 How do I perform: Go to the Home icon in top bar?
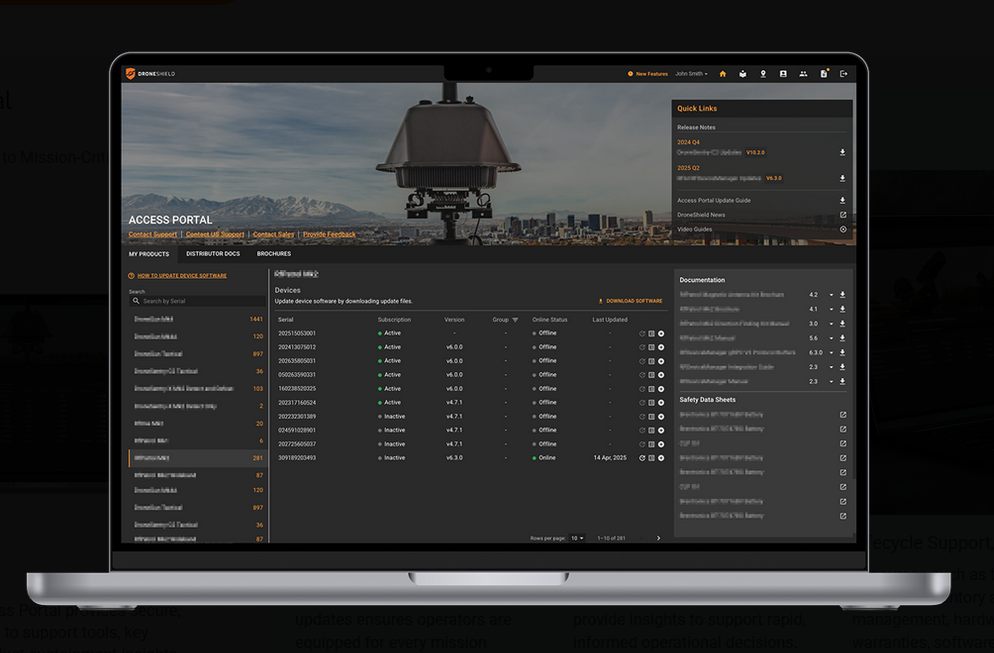point(722,74)
